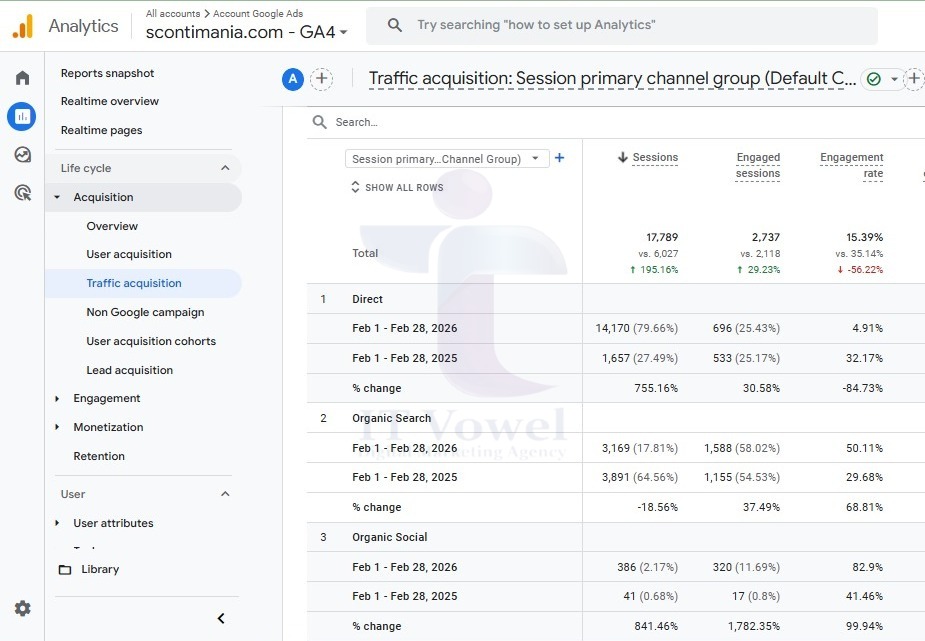Open Retention report

[99, 456]
